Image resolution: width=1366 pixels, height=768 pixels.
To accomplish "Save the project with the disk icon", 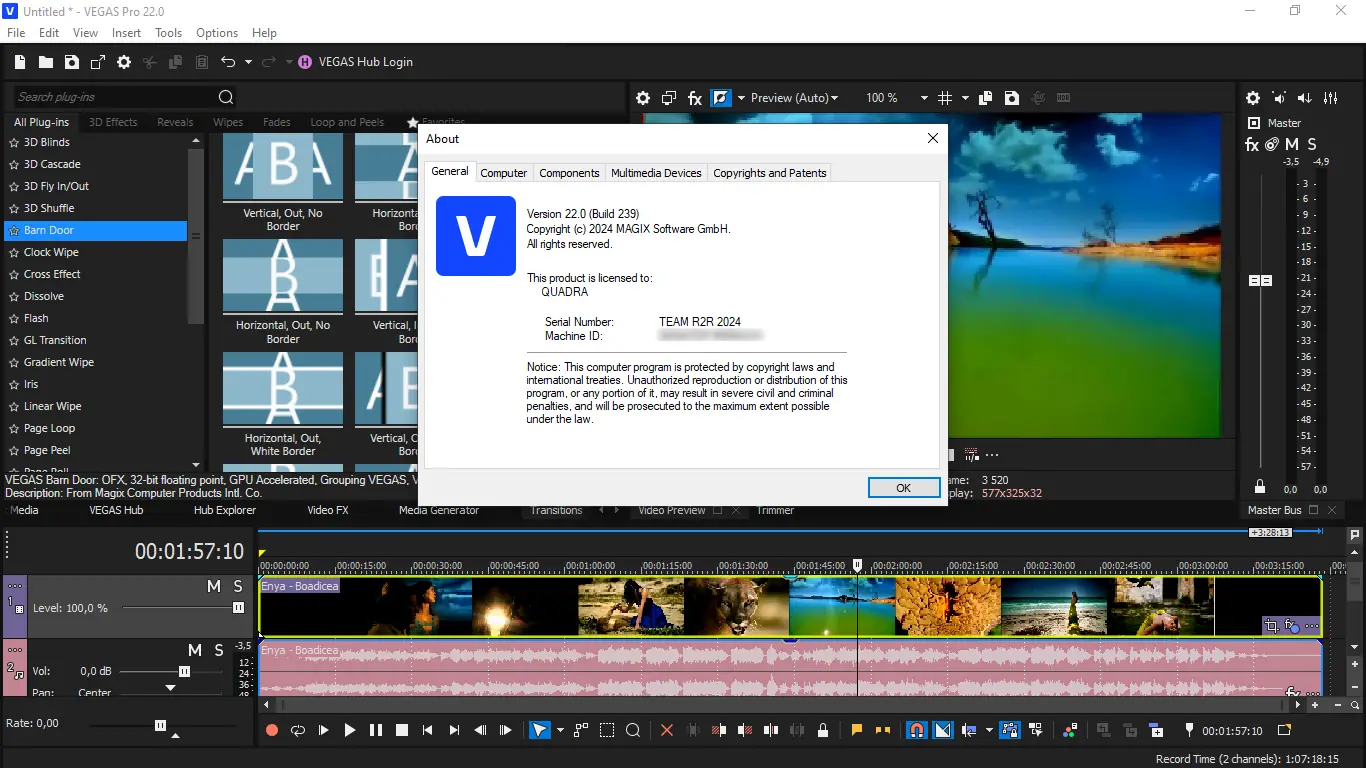I will pos(72,62).
